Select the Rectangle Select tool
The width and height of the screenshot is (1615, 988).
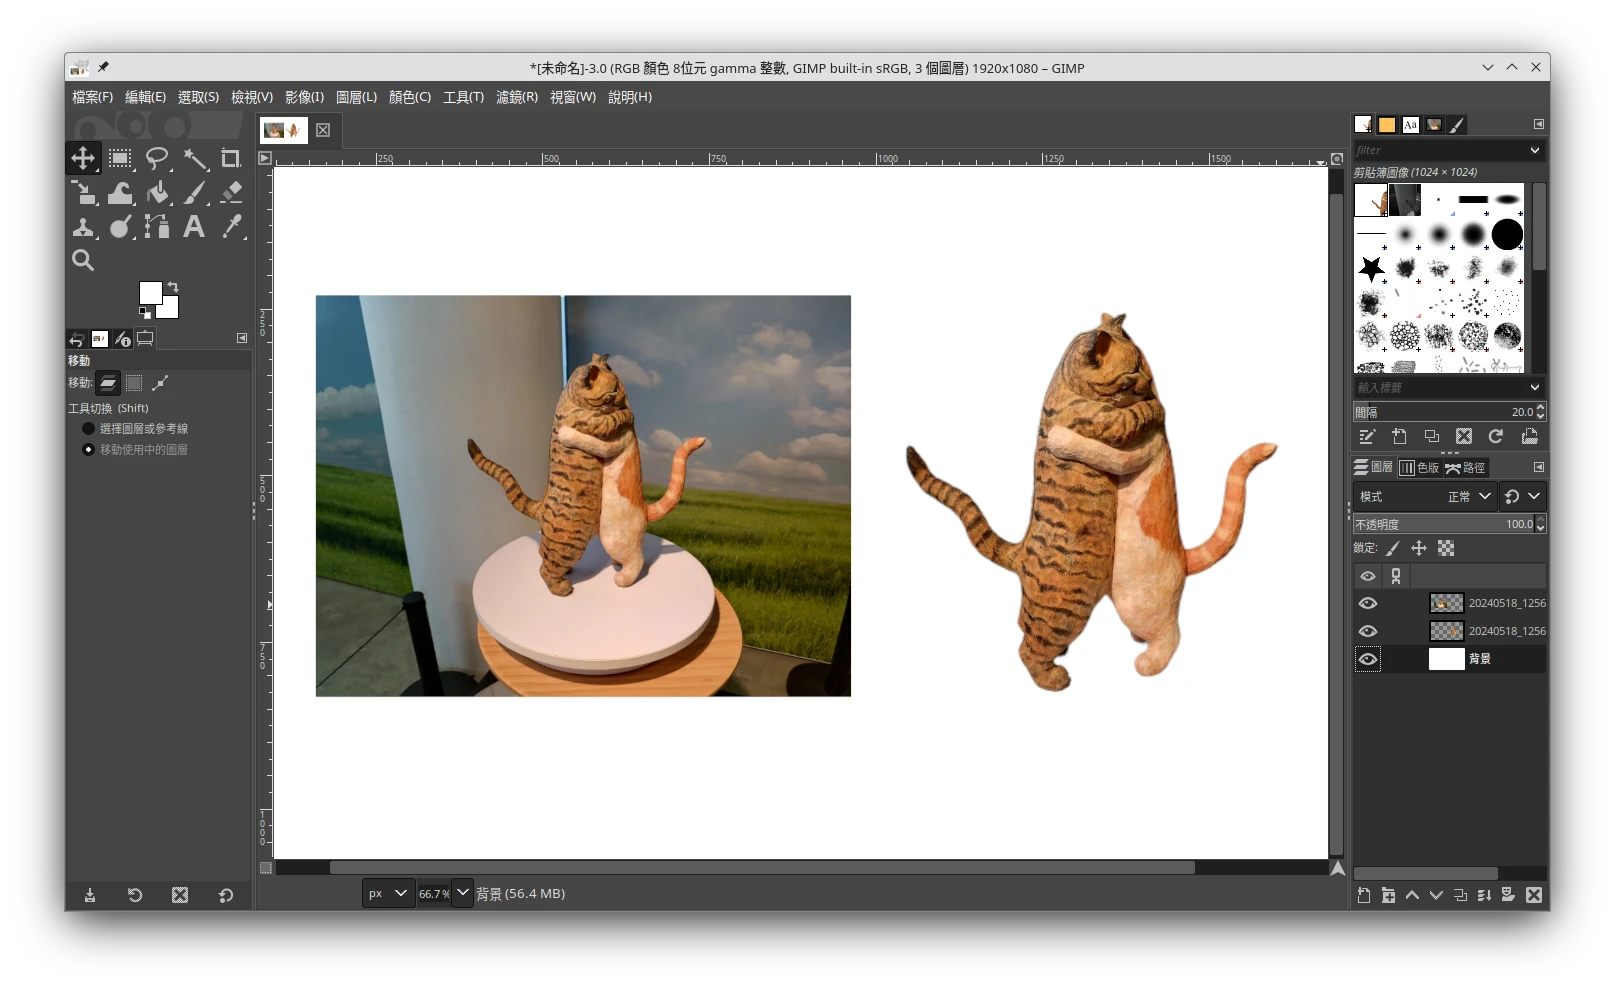tap(120, 158)
